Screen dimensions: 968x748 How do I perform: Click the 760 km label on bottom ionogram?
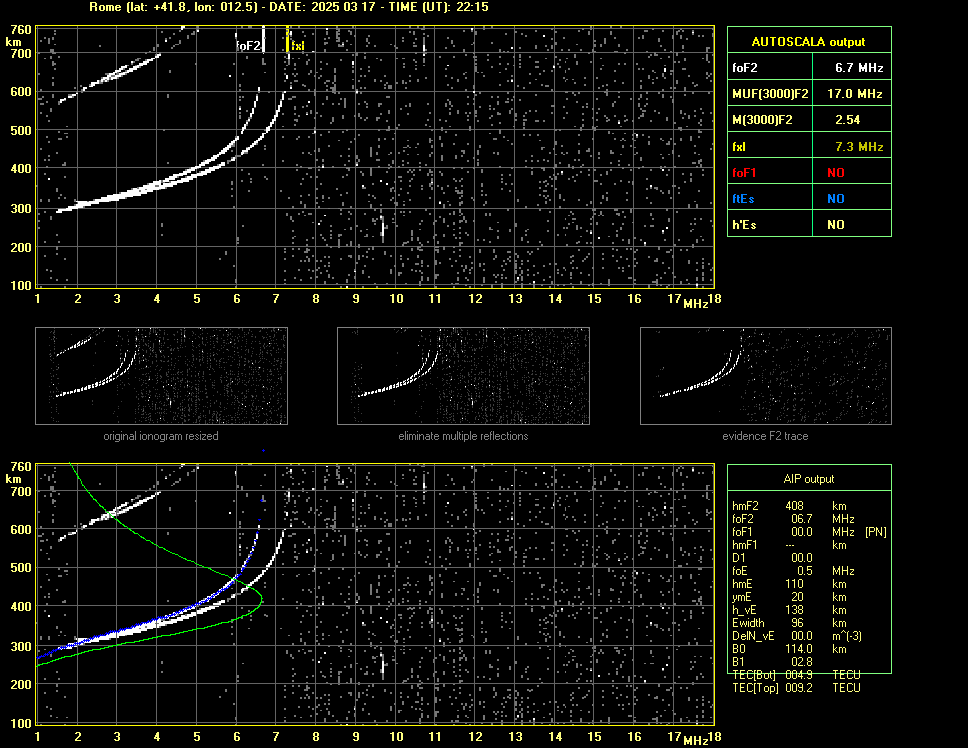[x=20, y=466]
